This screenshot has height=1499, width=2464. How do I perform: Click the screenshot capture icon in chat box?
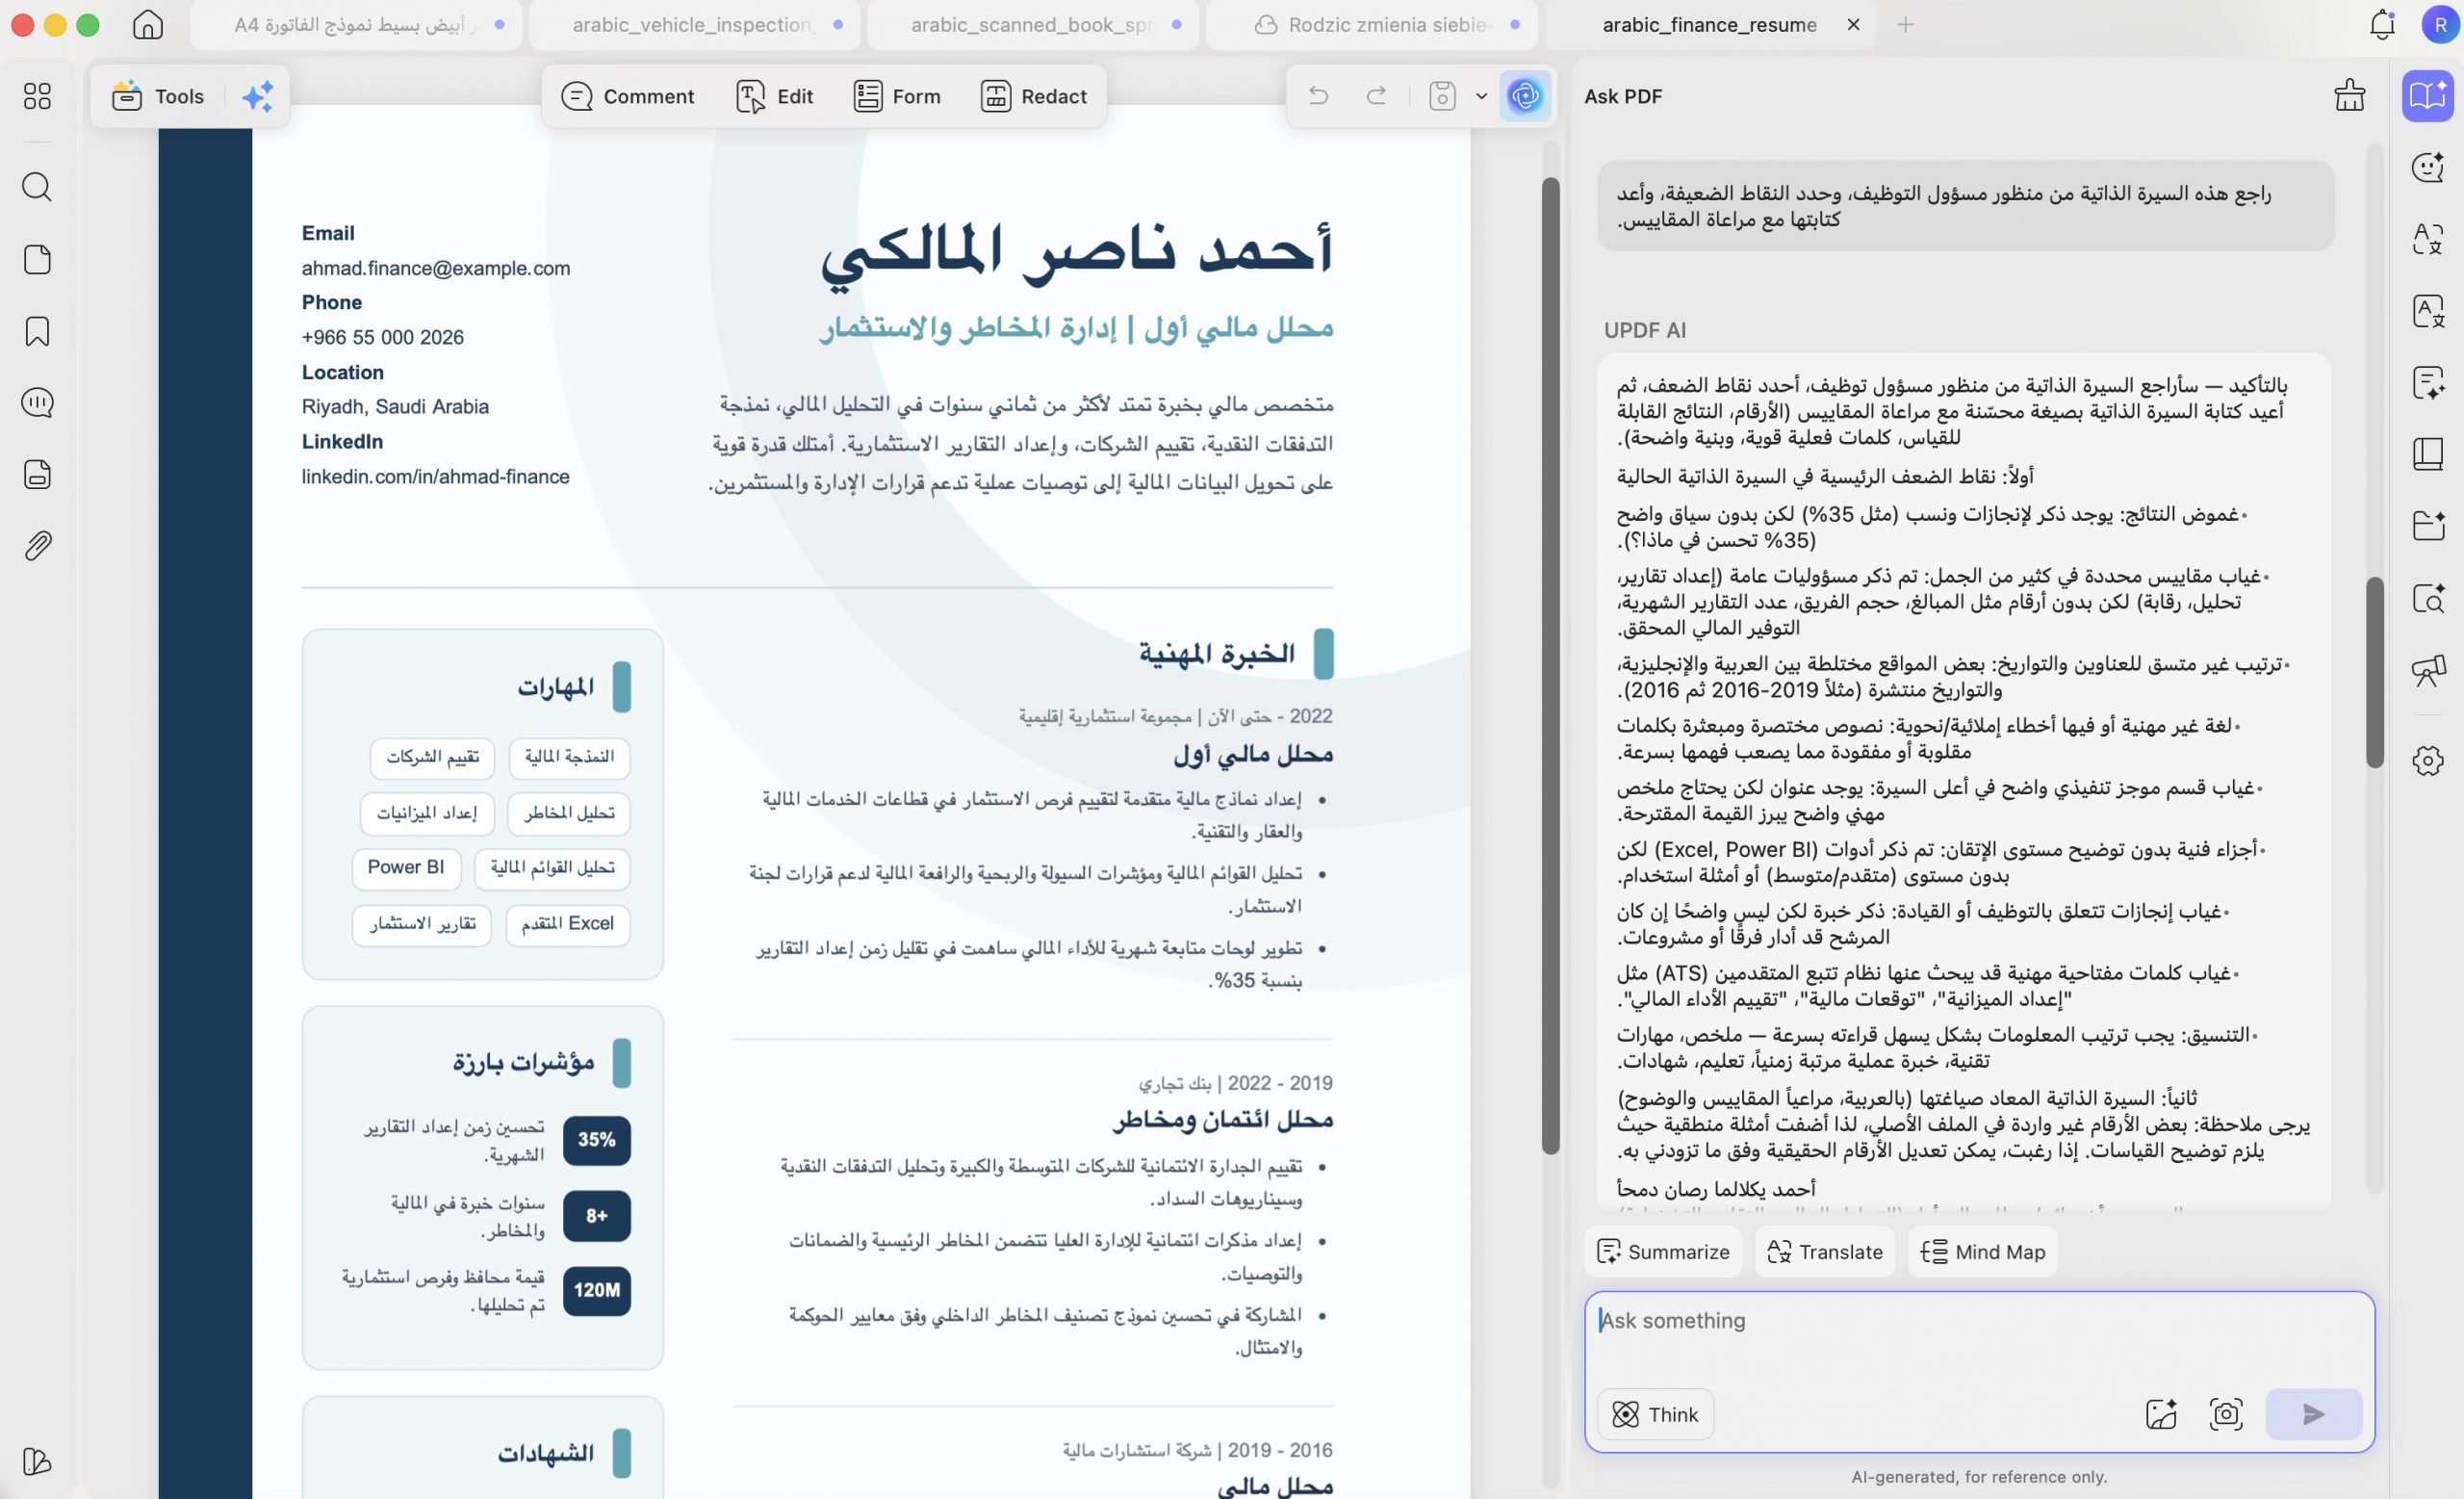(x=2225, y=1414)
